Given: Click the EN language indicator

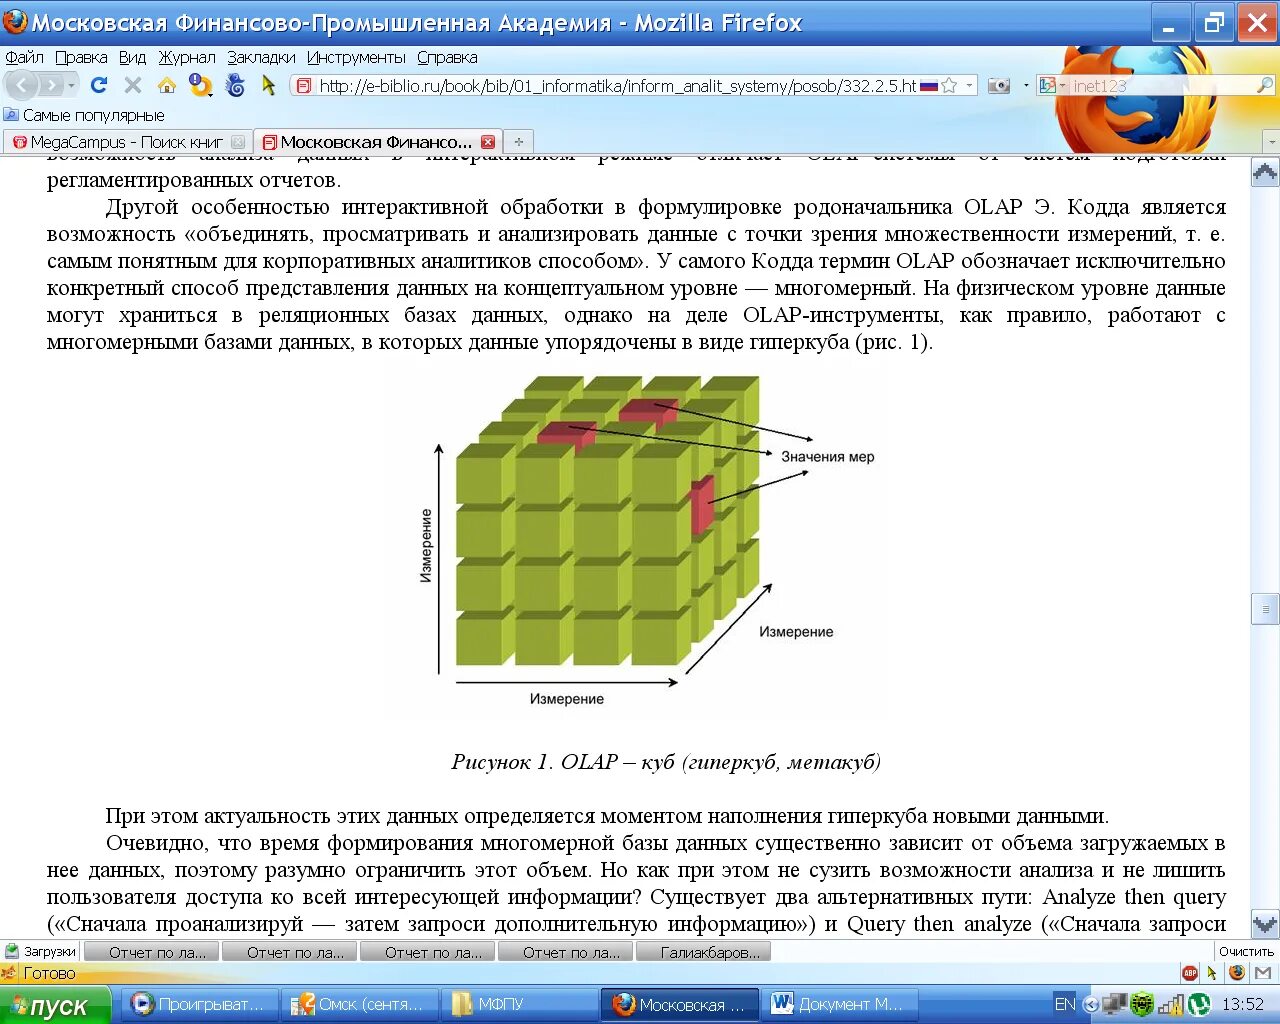Looking at the screenshot, I should pos(1065,1004).
